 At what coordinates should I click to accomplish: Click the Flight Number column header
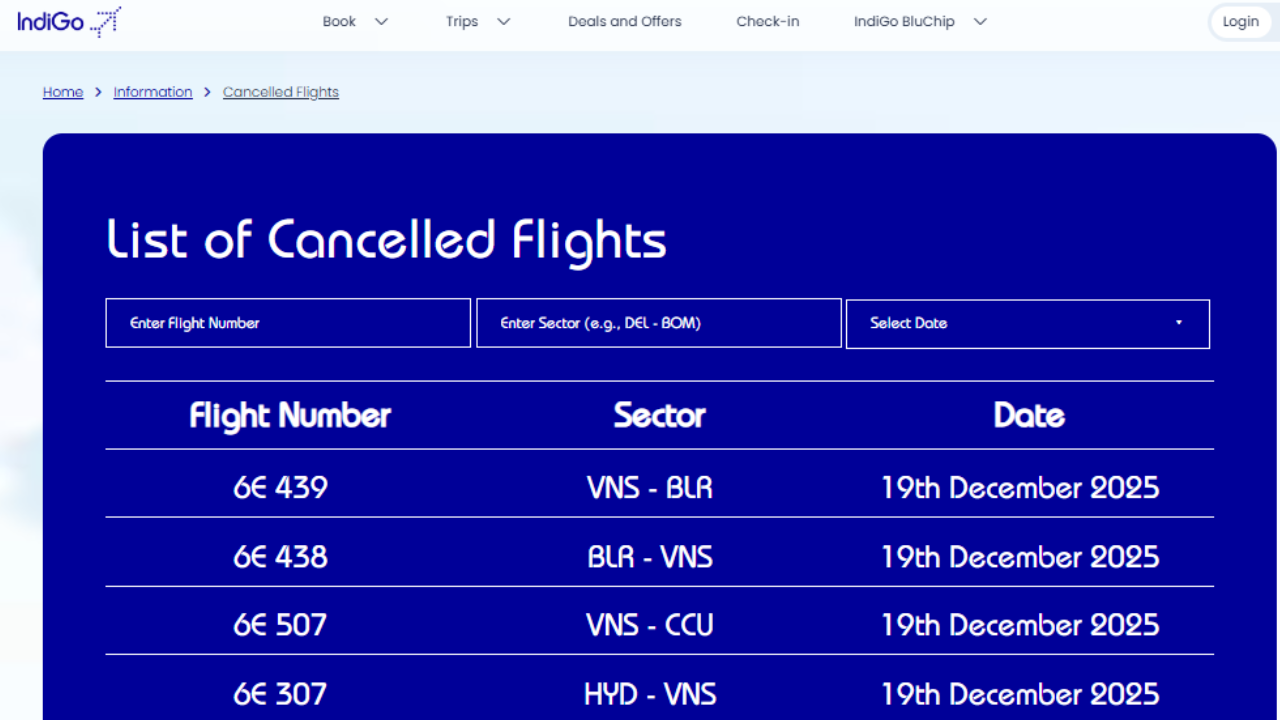click(x=290, y=416)
